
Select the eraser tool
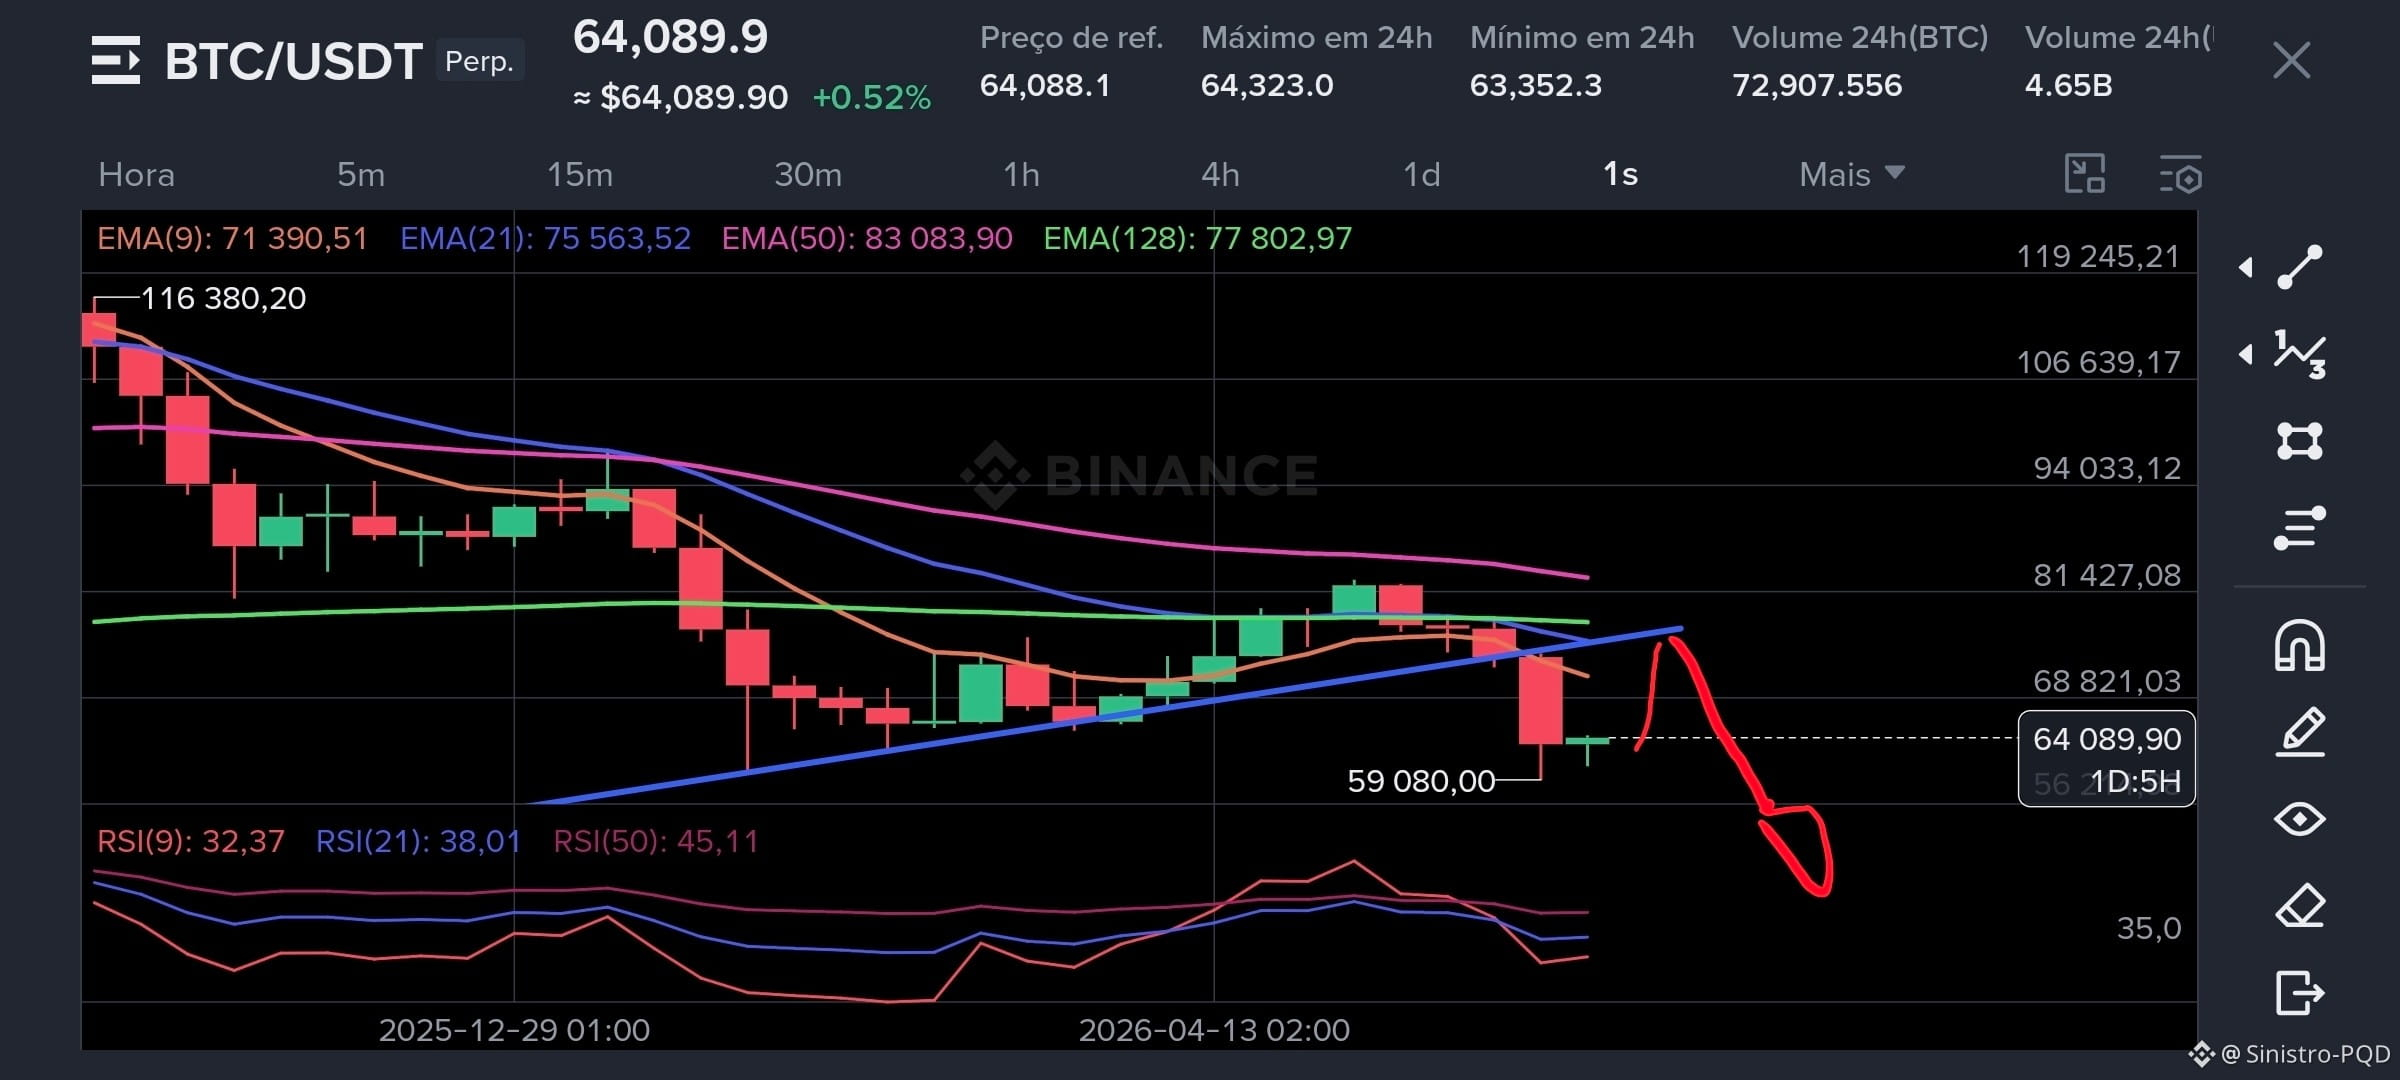[x=2300, y=906]
